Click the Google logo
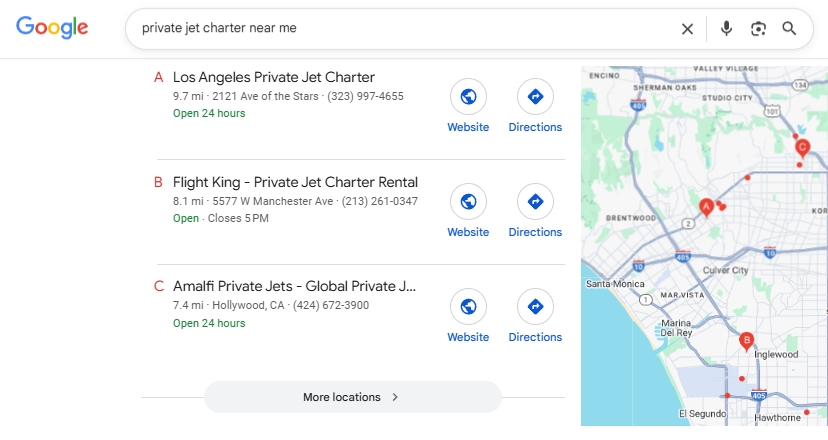 coord(52,28)
